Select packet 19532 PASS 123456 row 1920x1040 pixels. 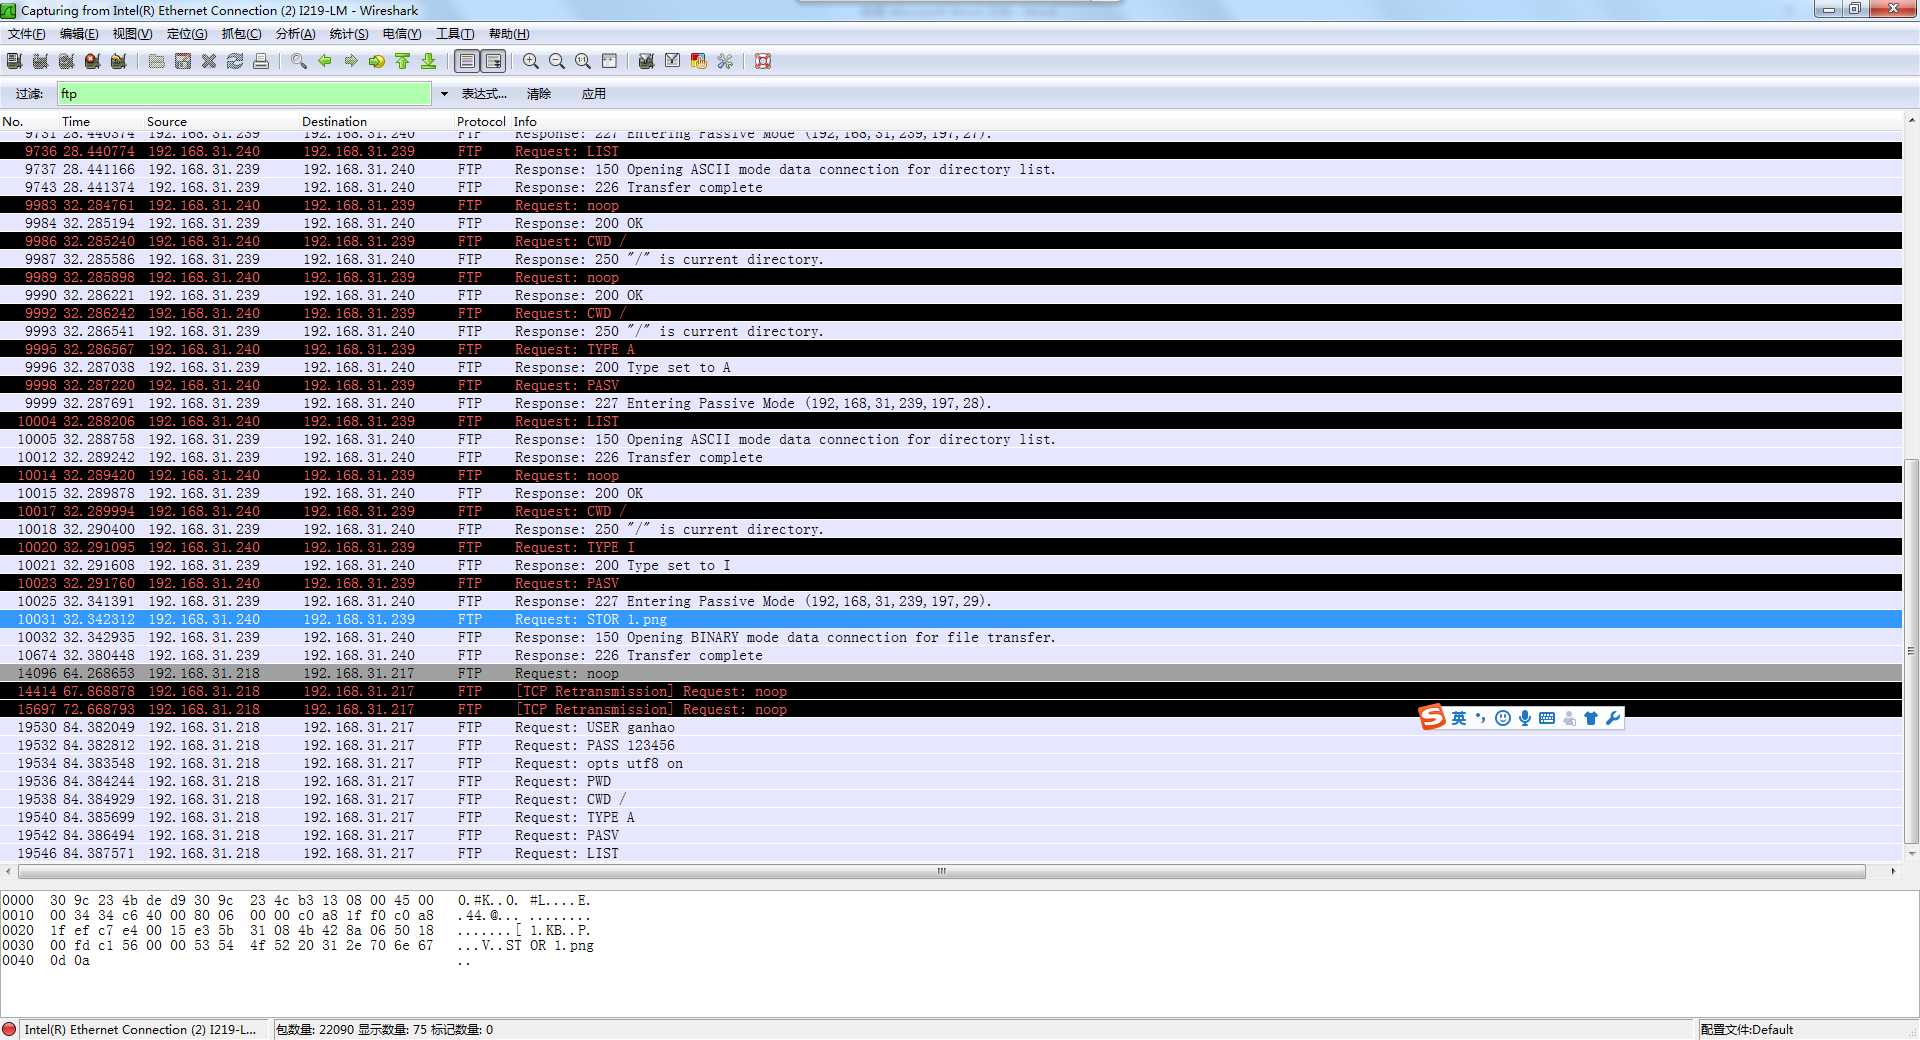(951, 745)
